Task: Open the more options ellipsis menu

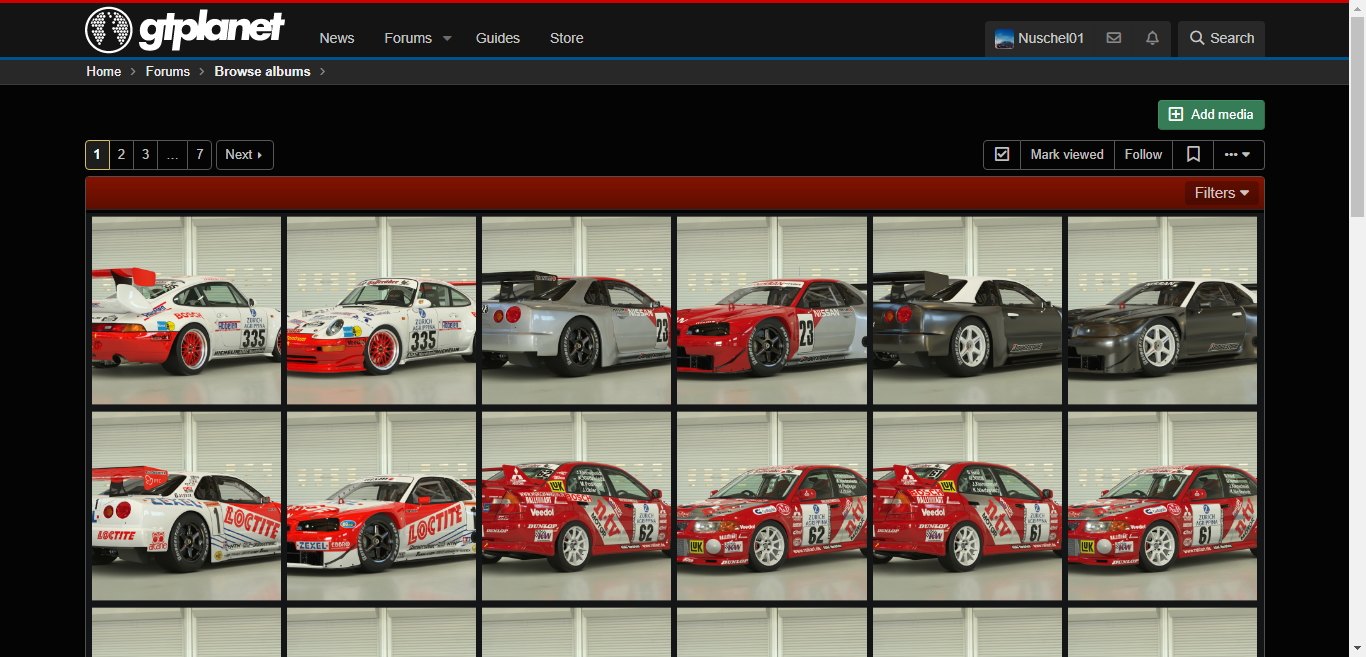Action: pos(1238,155)
